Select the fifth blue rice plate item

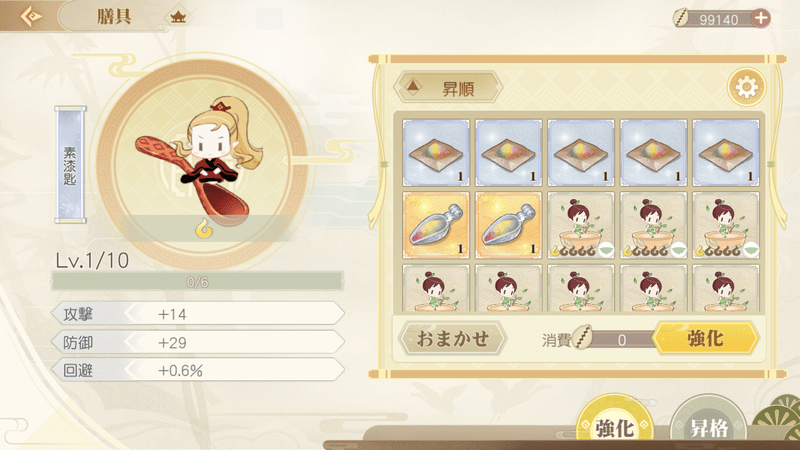(726, 153)
